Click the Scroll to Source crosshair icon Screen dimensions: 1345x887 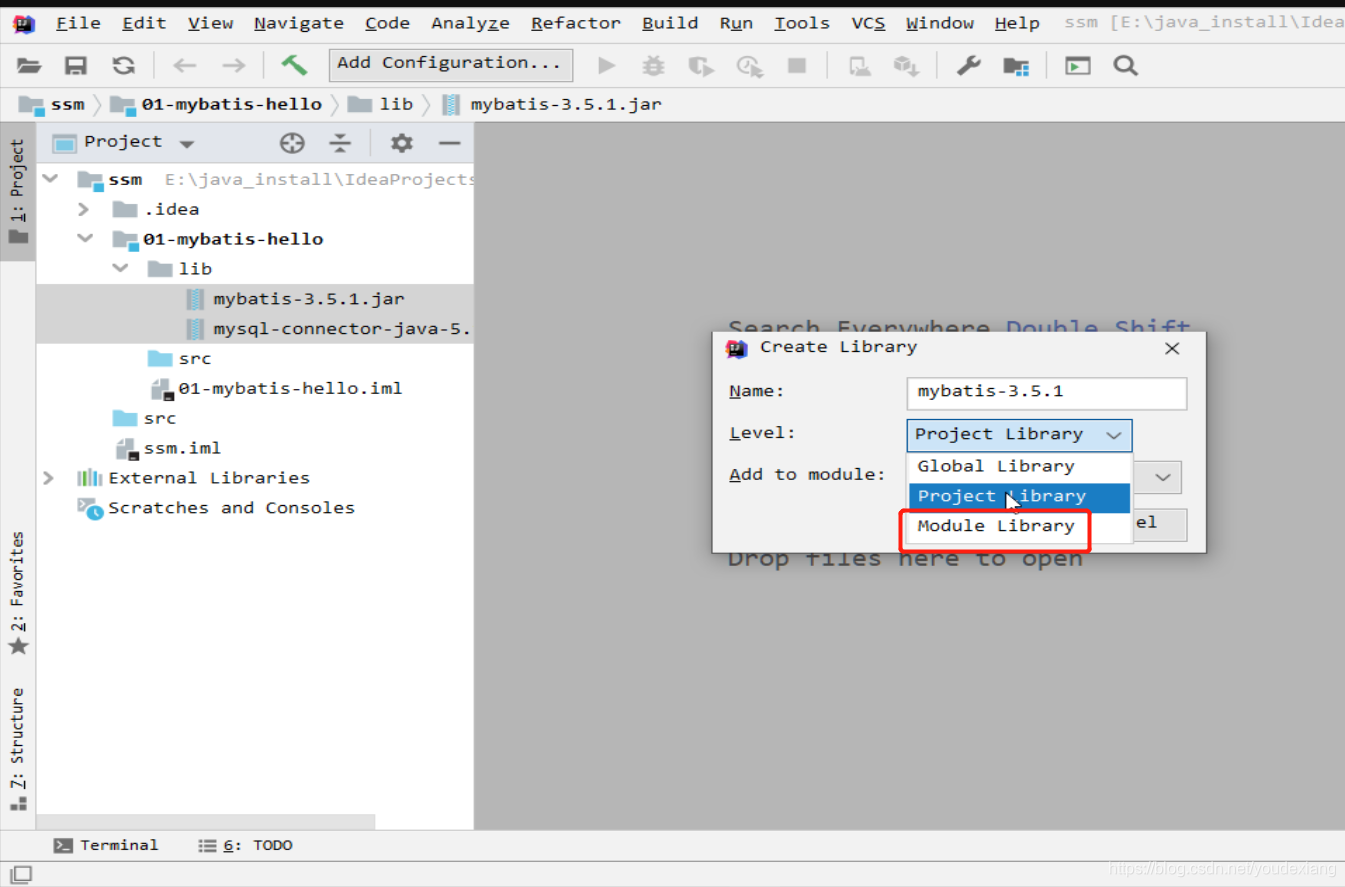pos(292,143)
